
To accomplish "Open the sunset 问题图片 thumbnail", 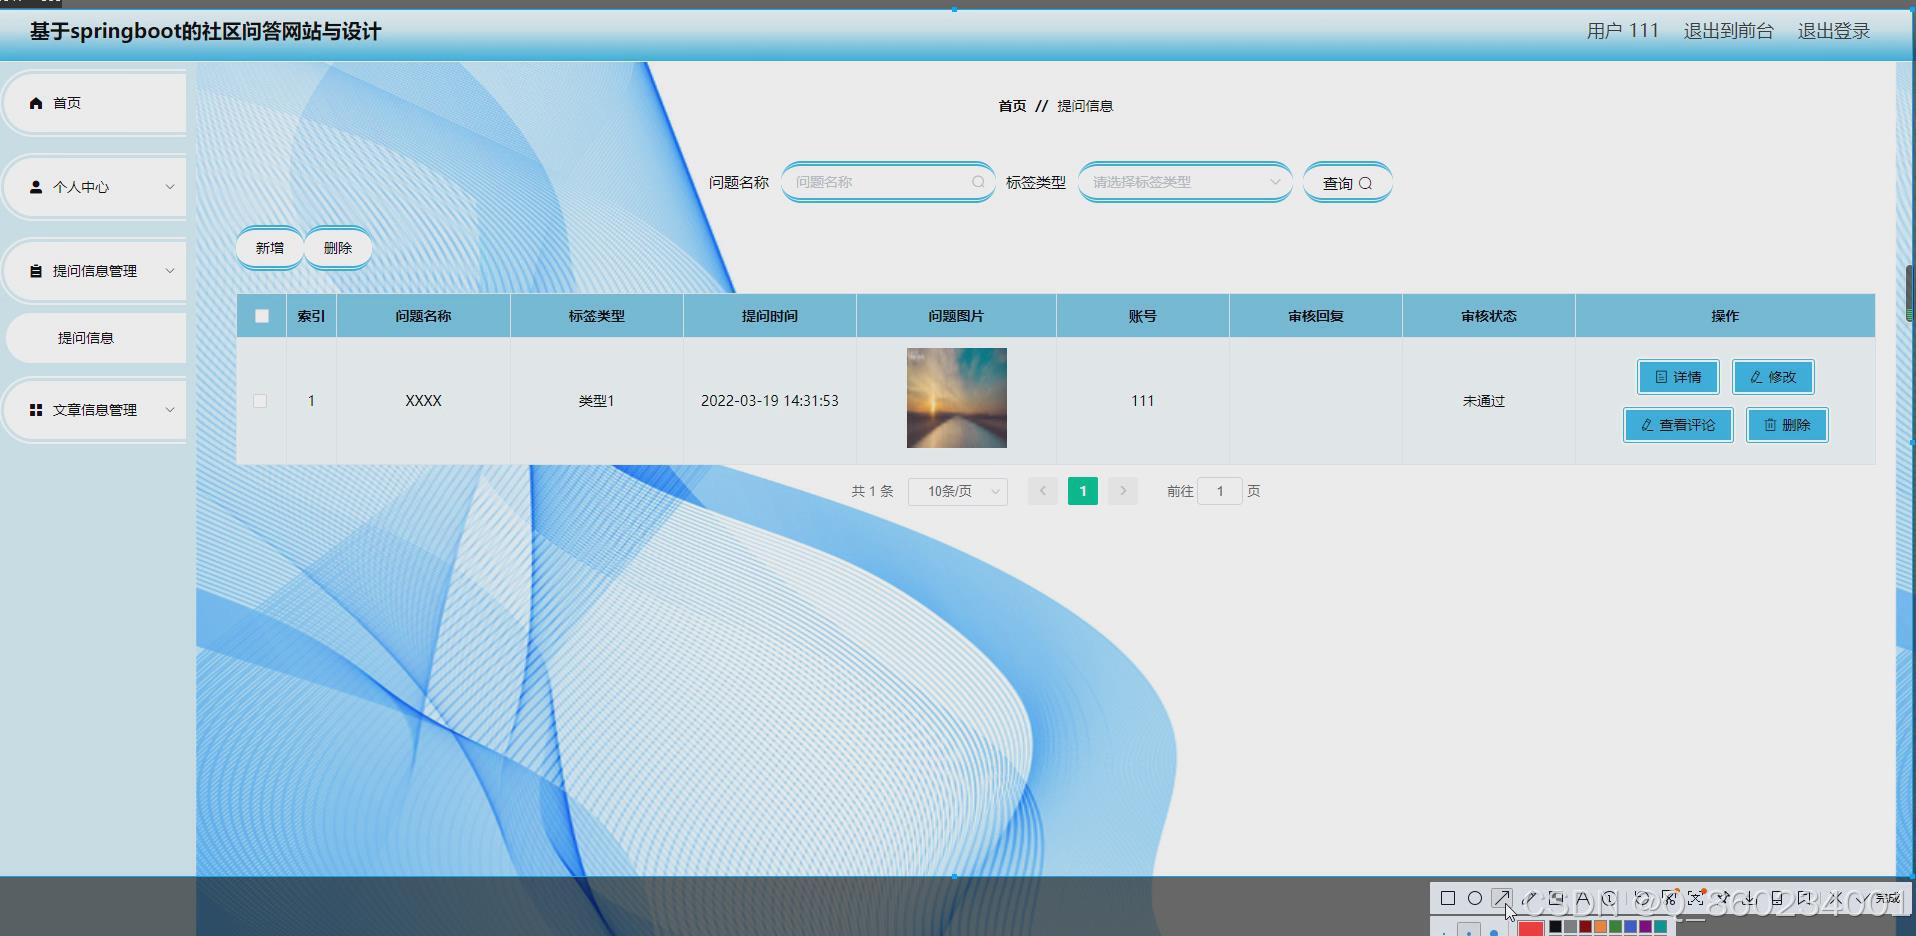I will tap(957, 398).
